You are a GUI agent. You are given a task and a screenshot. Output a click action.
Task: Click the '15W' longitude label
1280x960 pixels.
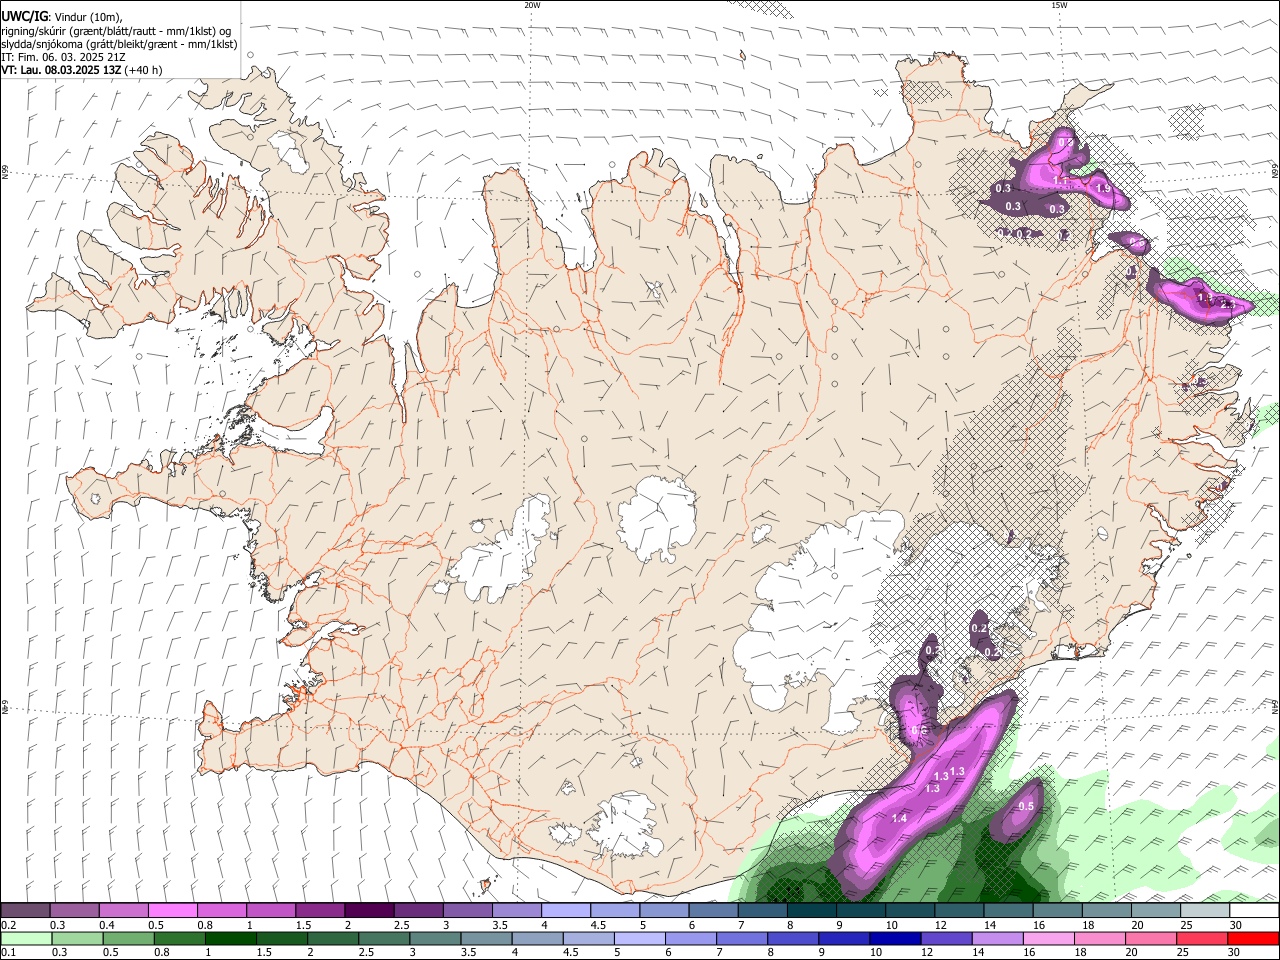(1059, 5)
